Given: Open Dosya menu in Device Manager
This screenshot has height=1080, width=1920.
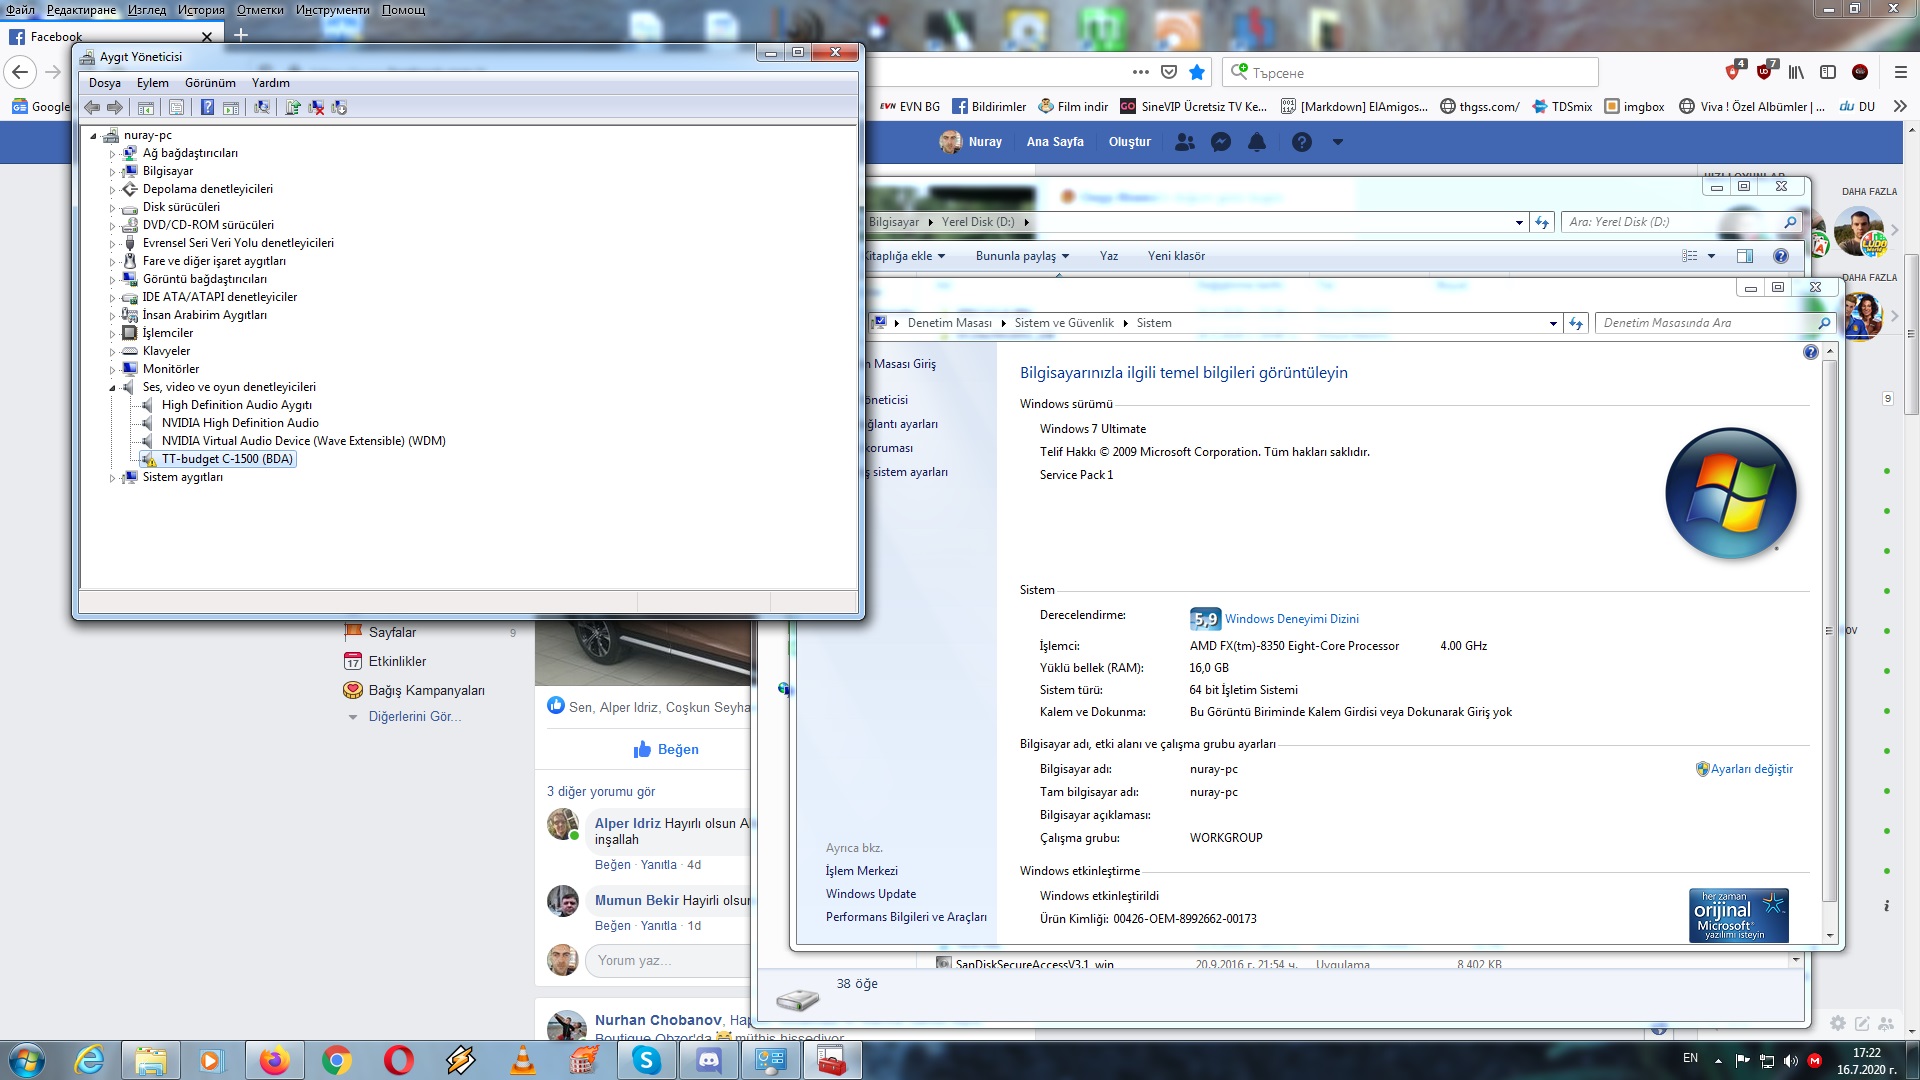Looking at the screenshot, I should pos(105,83).
